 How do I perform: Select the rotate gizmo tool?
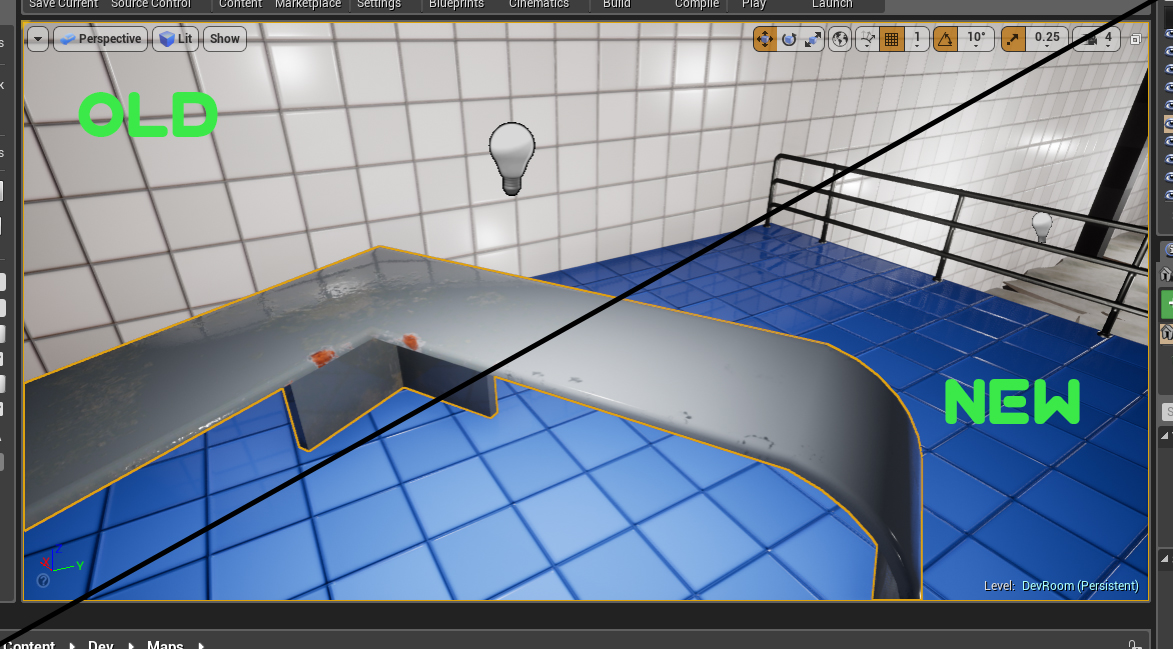[789, 39]
